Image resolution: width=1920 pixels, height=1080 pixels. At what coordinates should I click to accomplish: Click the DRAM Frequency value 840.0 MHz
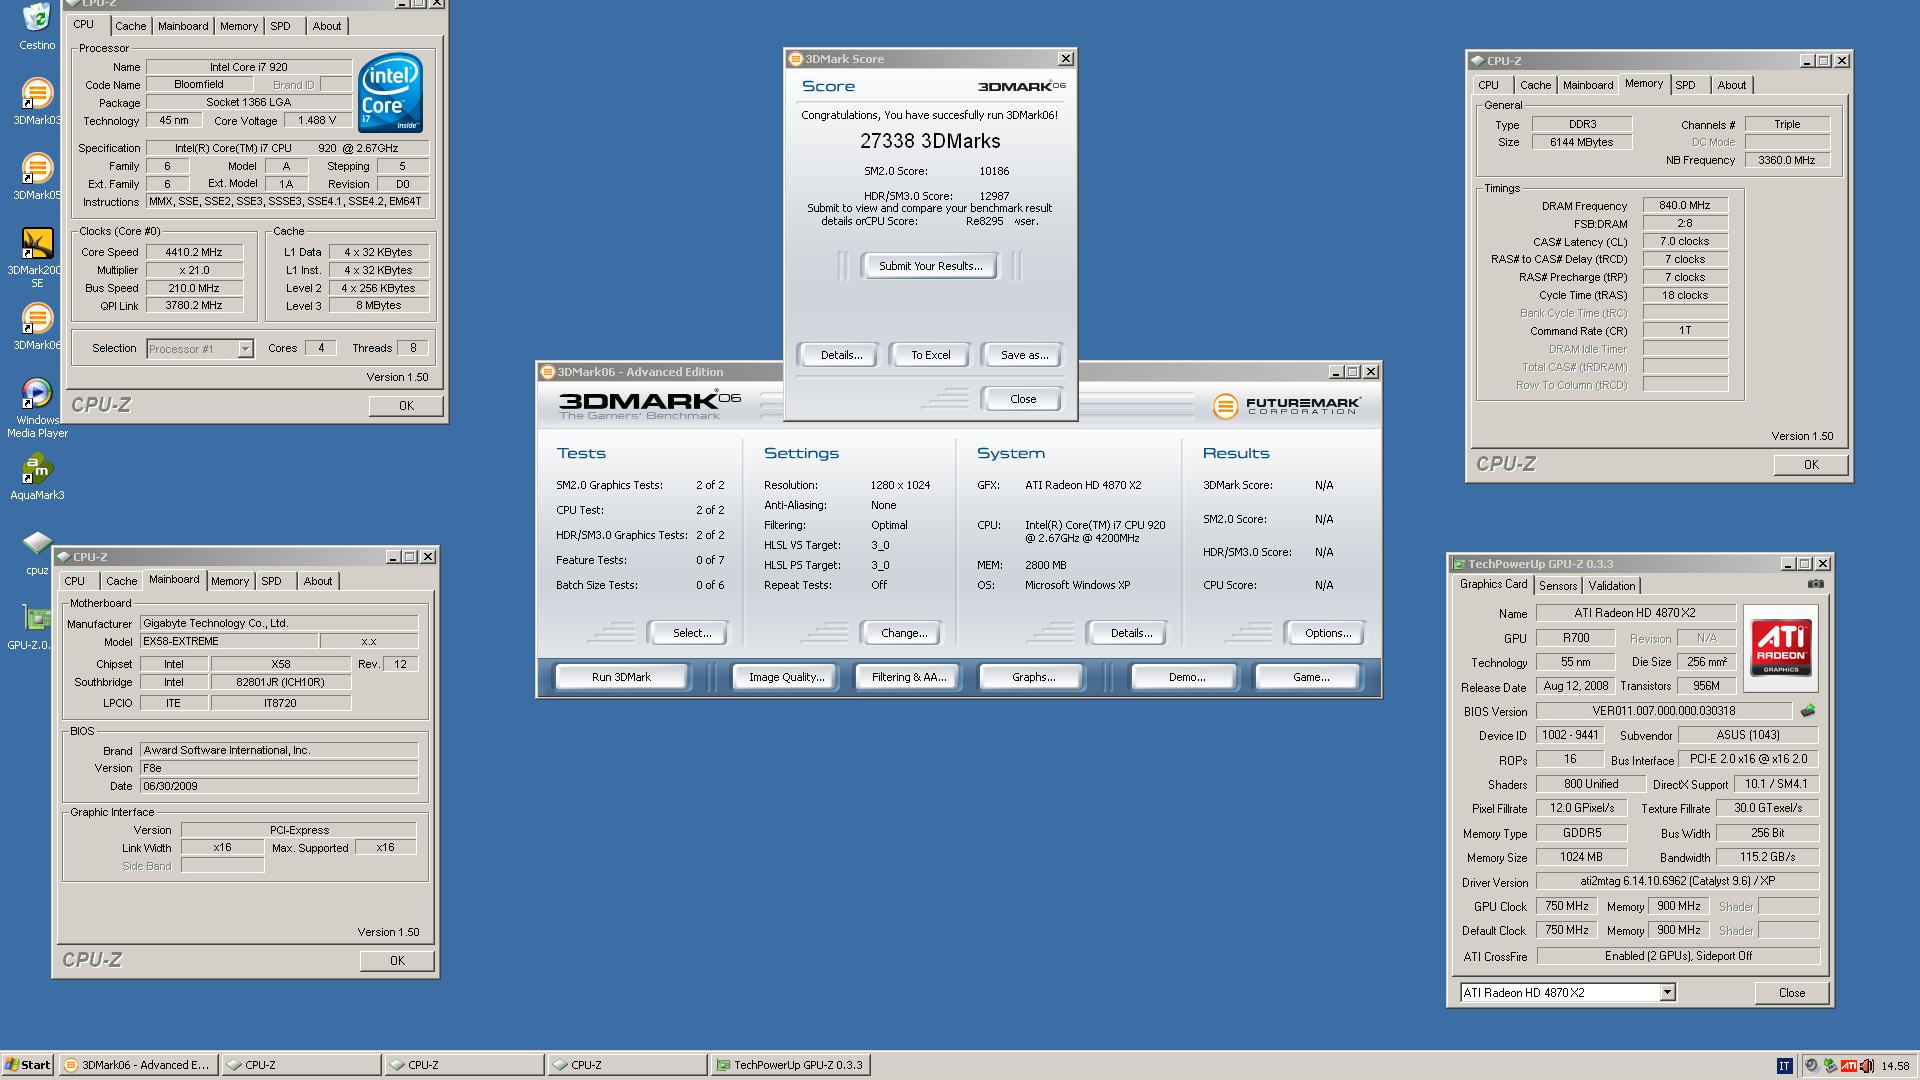[1685, 206]
